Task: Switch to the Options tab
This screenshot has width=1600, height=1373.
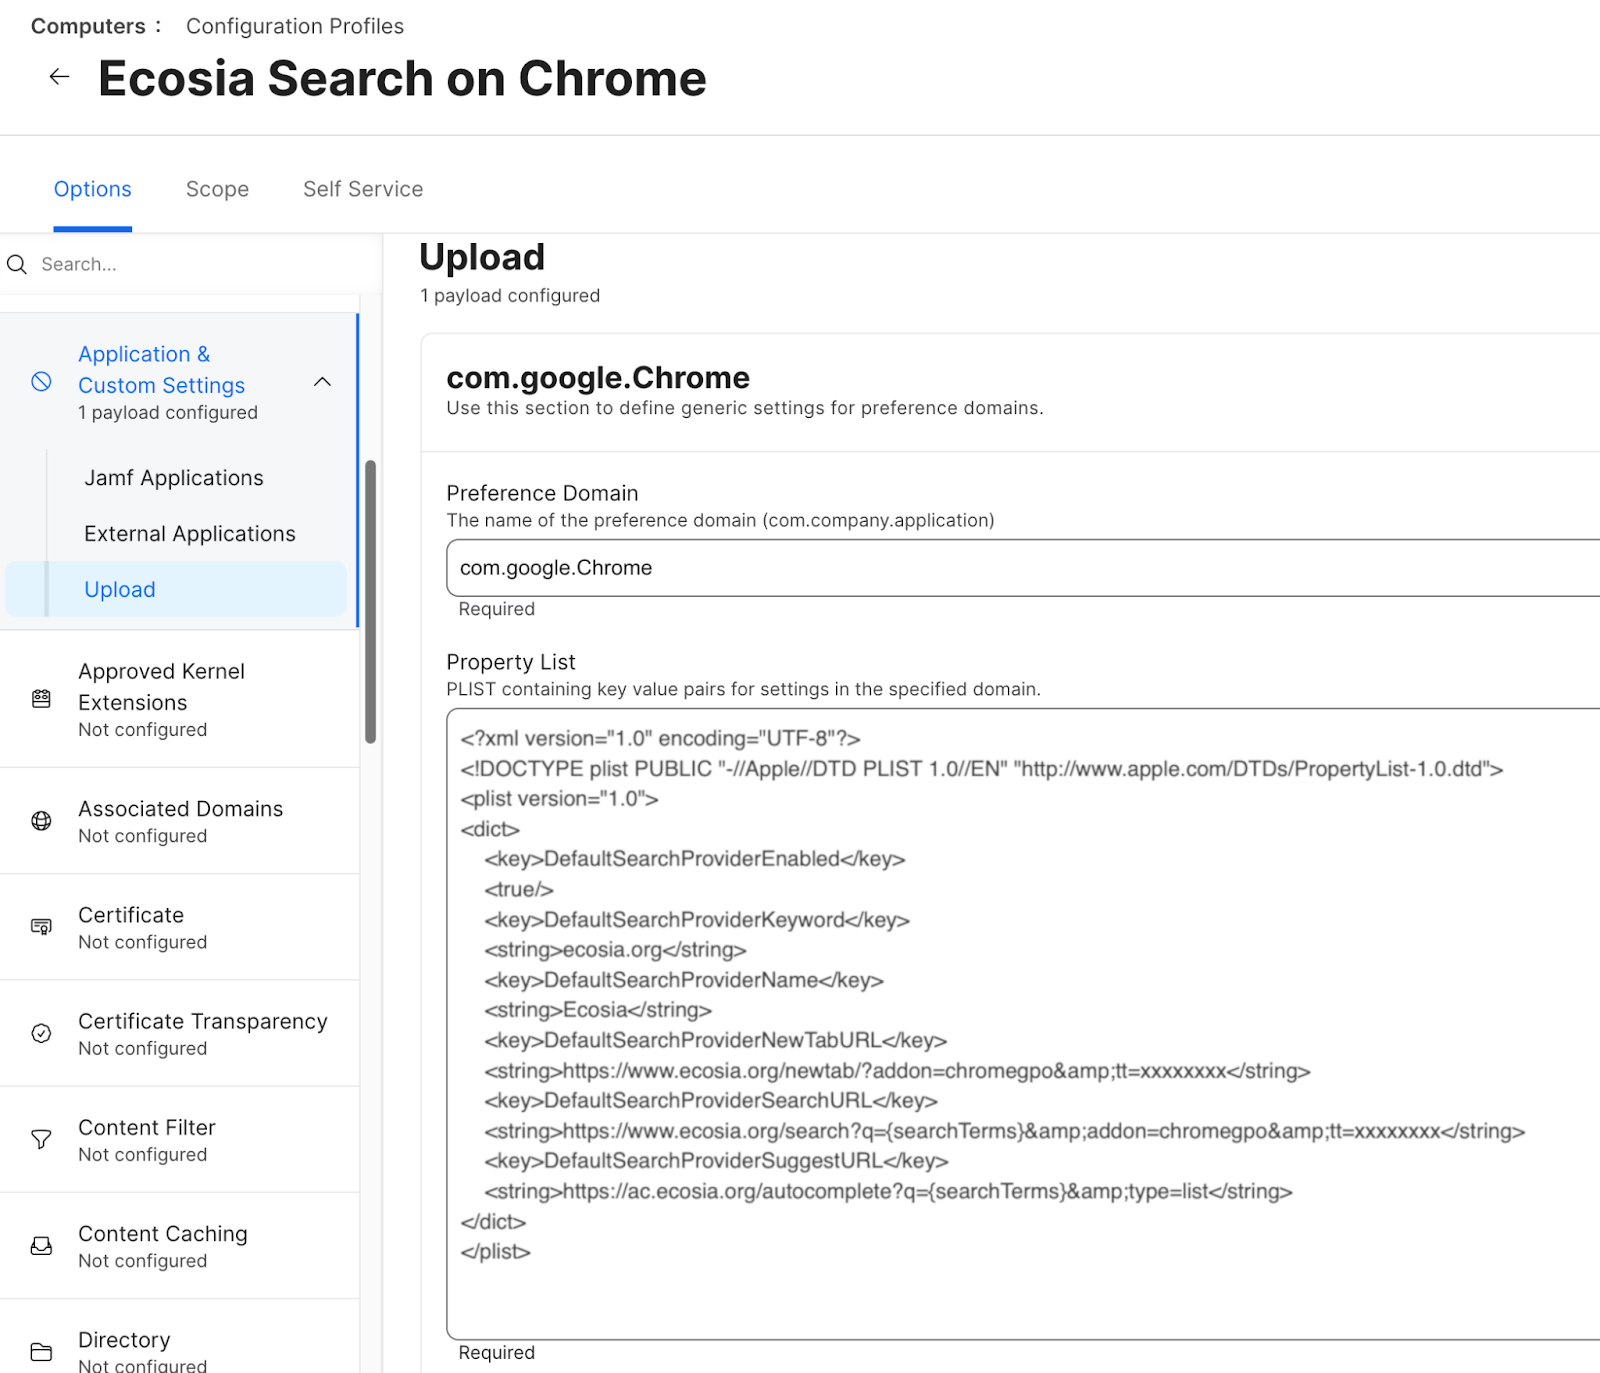Action: click(x=93, y=189)
